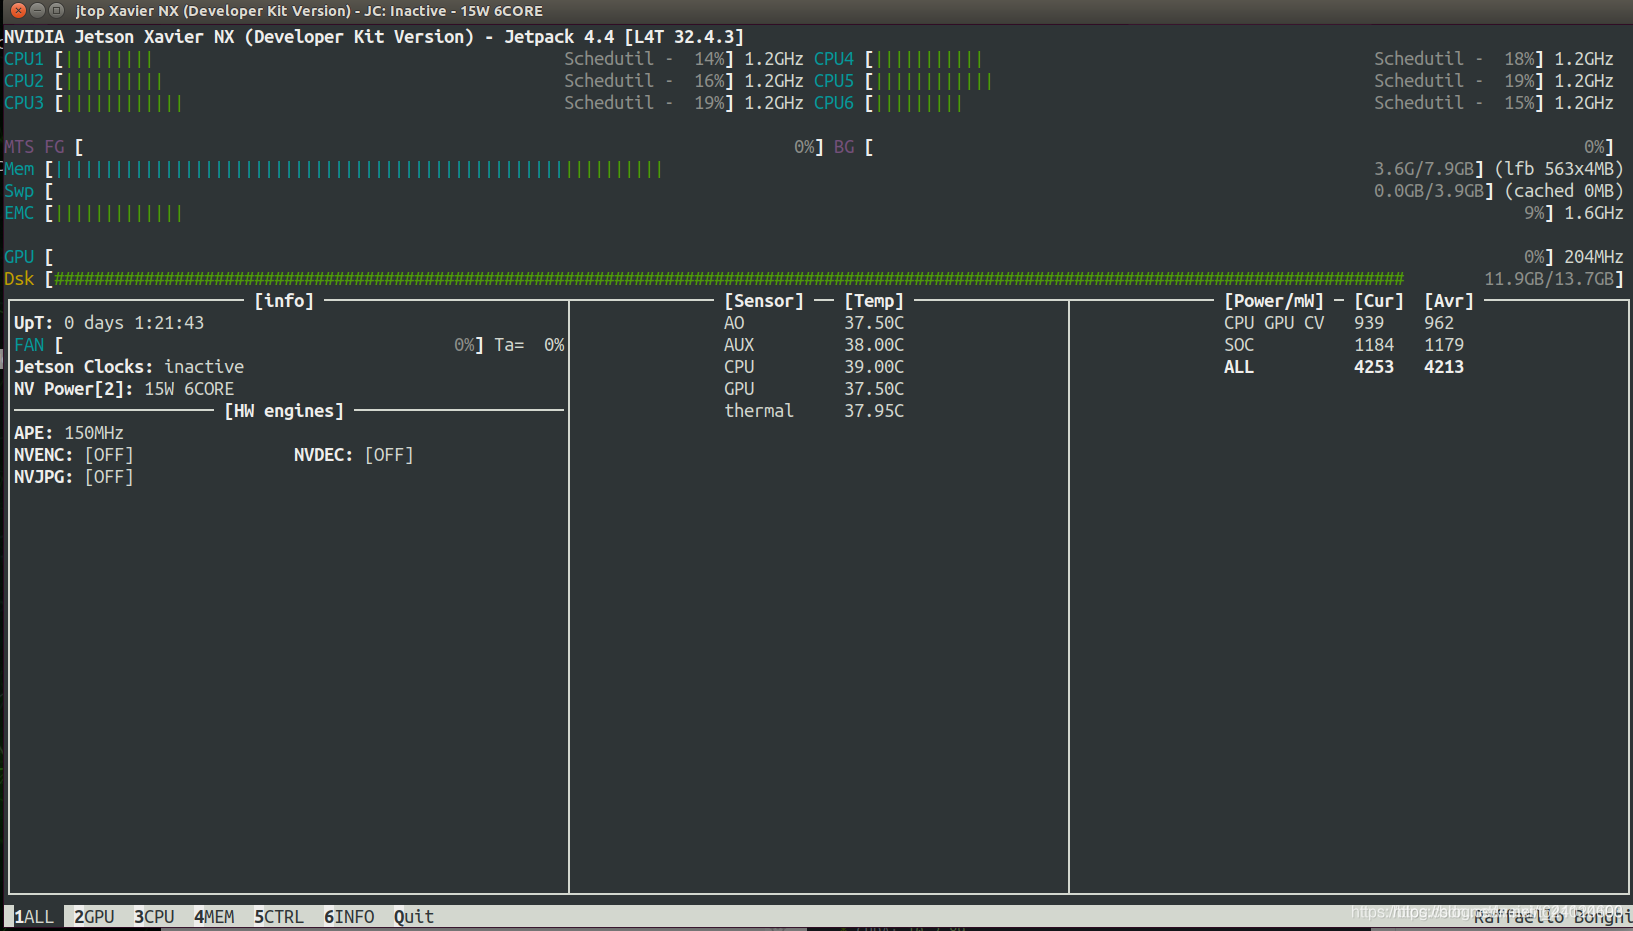
Task: Click the [HW engines] section header
Action: tap(284, 411)
